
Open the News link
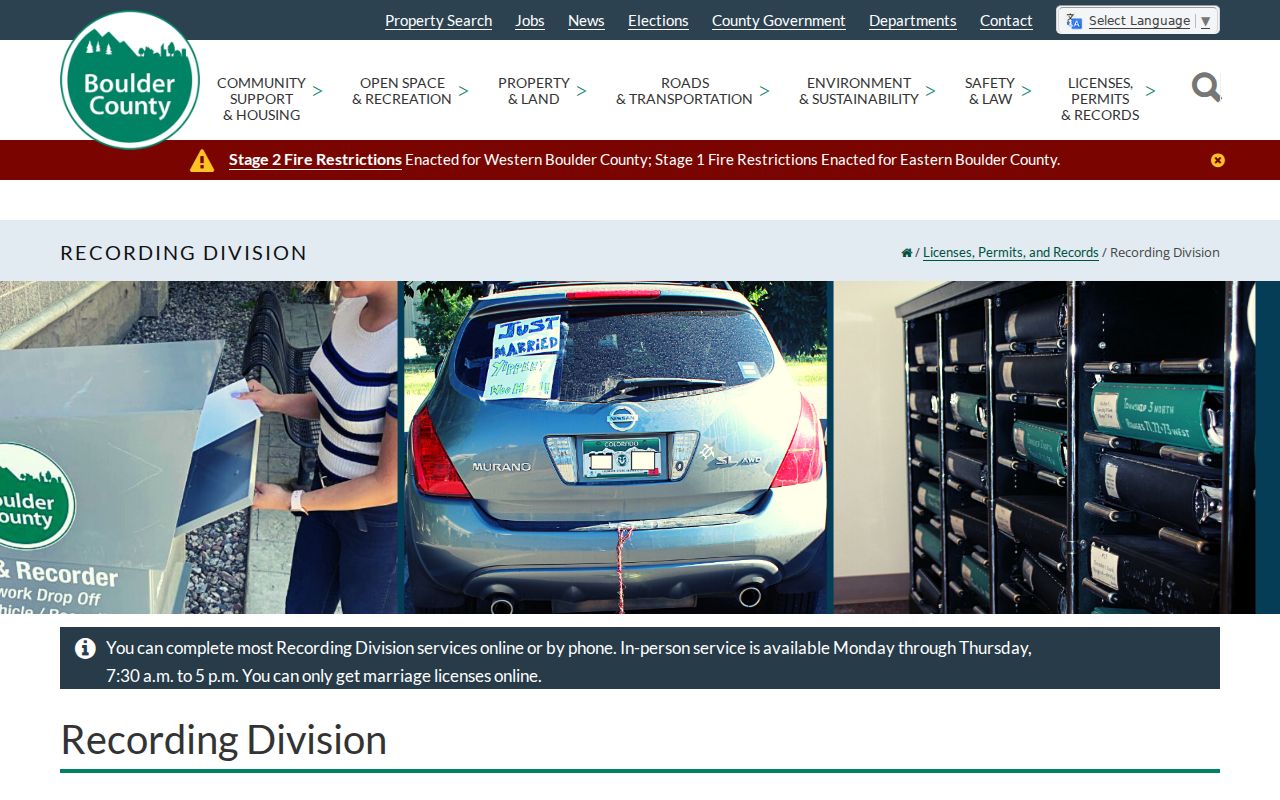586,21
